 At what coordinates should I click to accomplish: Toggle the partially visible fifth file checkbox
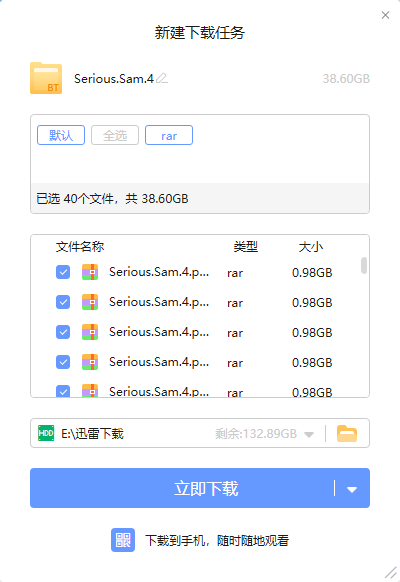63,391
